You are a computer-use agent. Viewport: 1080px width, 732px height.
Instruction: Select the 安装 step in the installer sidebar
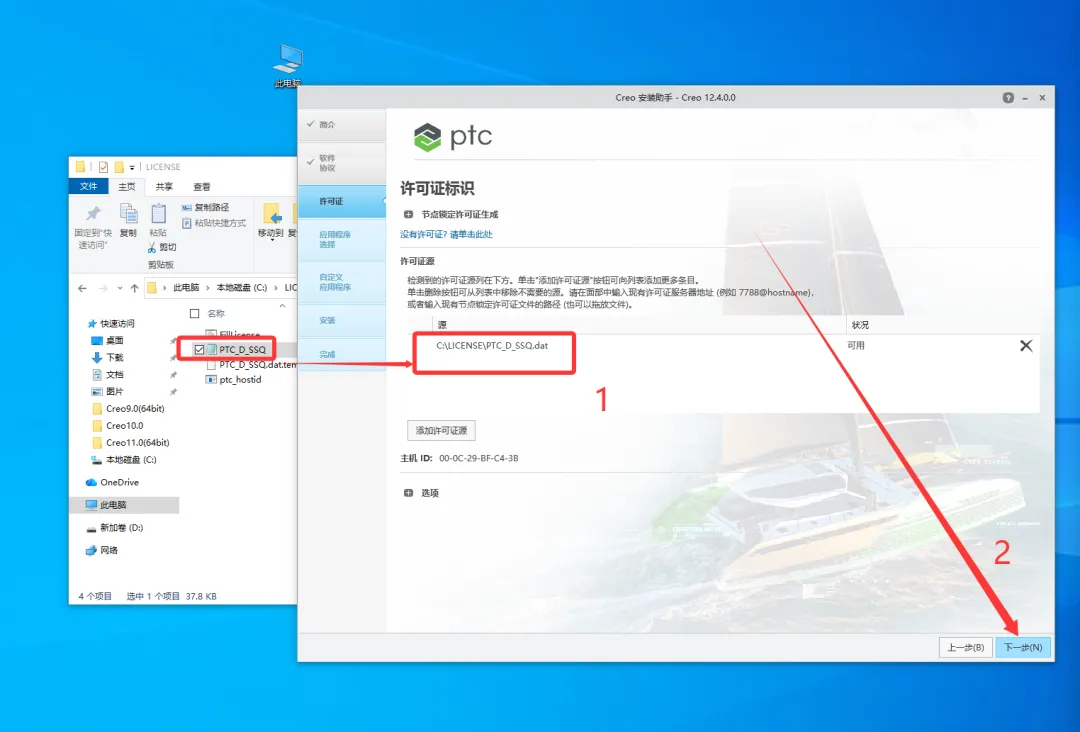tap(342, 320)
